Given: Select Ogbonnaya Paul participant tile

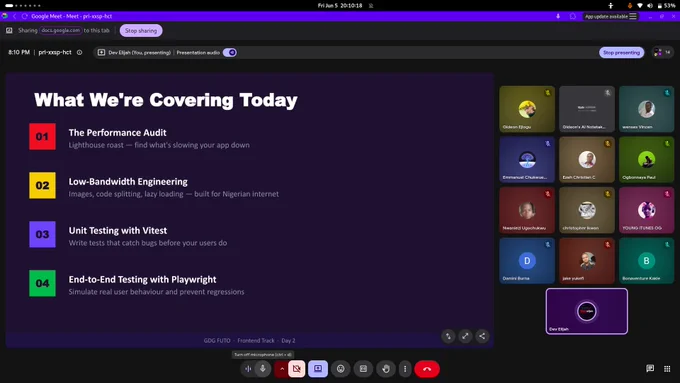Looking at the screenshot, I should coord(647,160).
